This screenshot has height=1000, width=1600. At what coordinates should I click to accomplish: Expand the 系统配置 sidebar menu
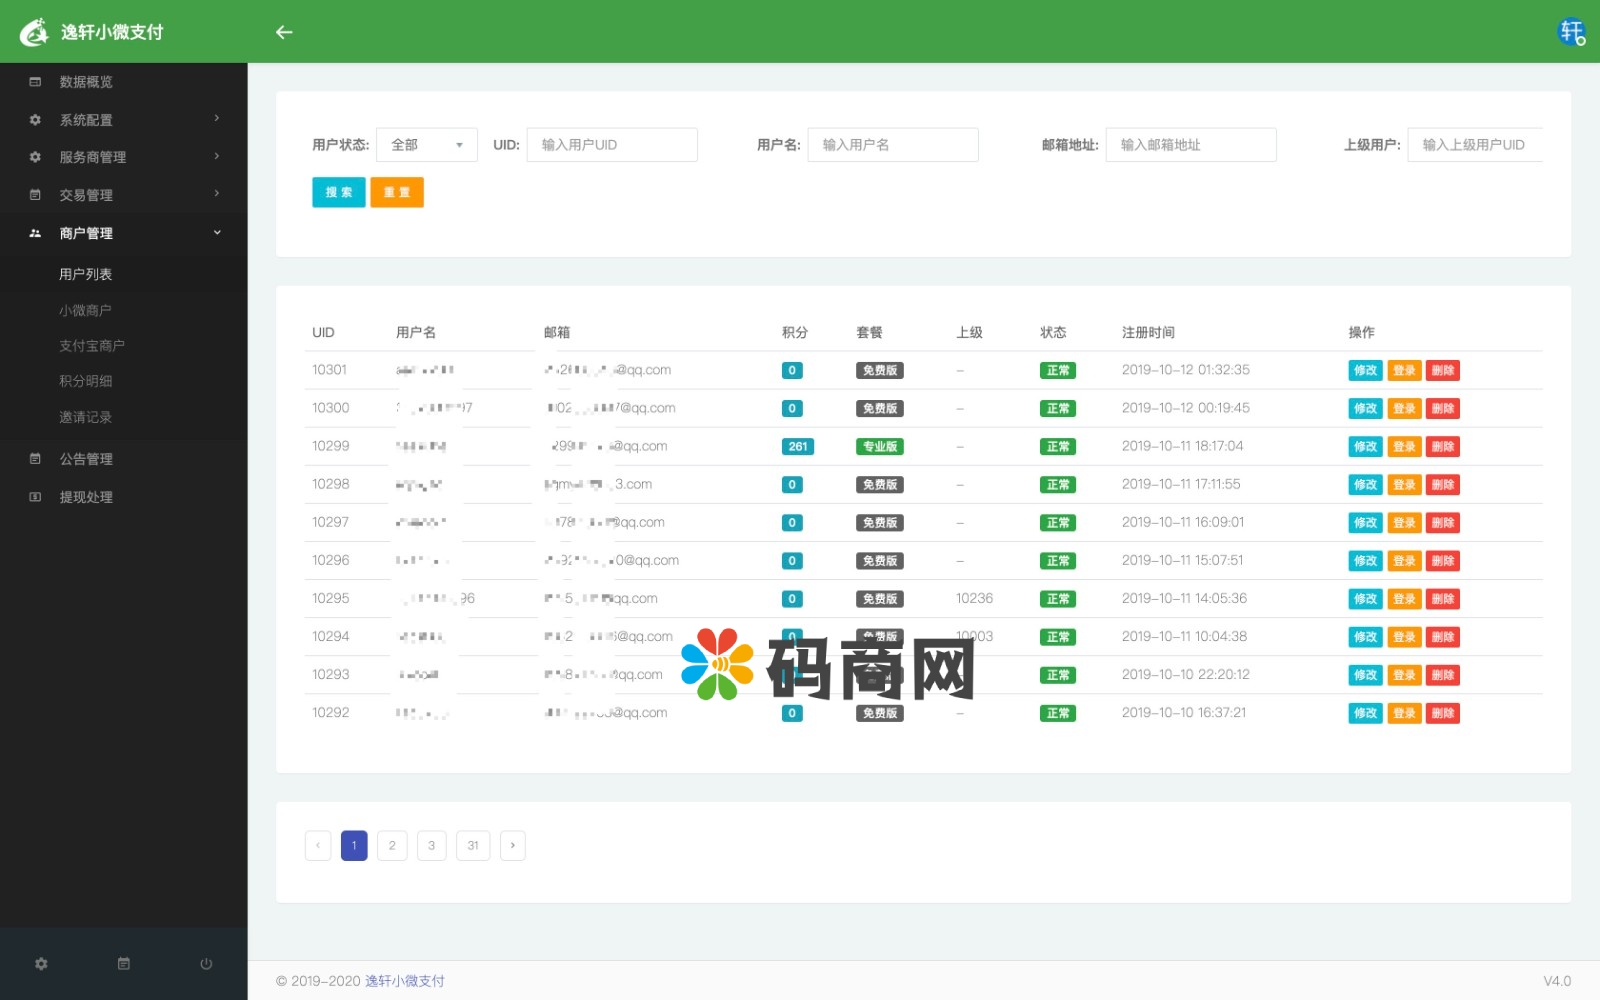pyautogui.click(x=123, y=120)
